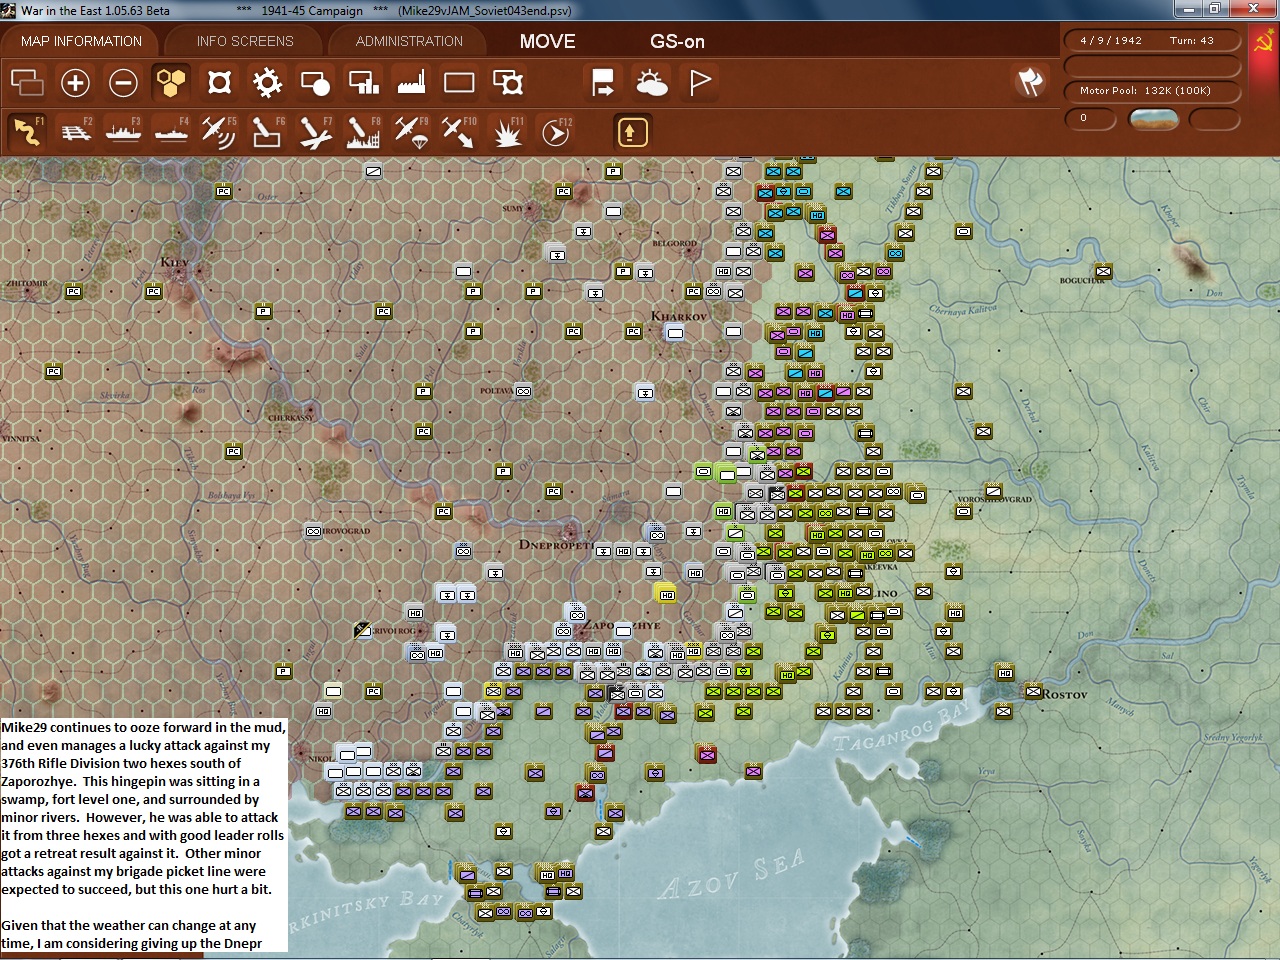Switch to the Info Screens tab

(x=245, y=41)
